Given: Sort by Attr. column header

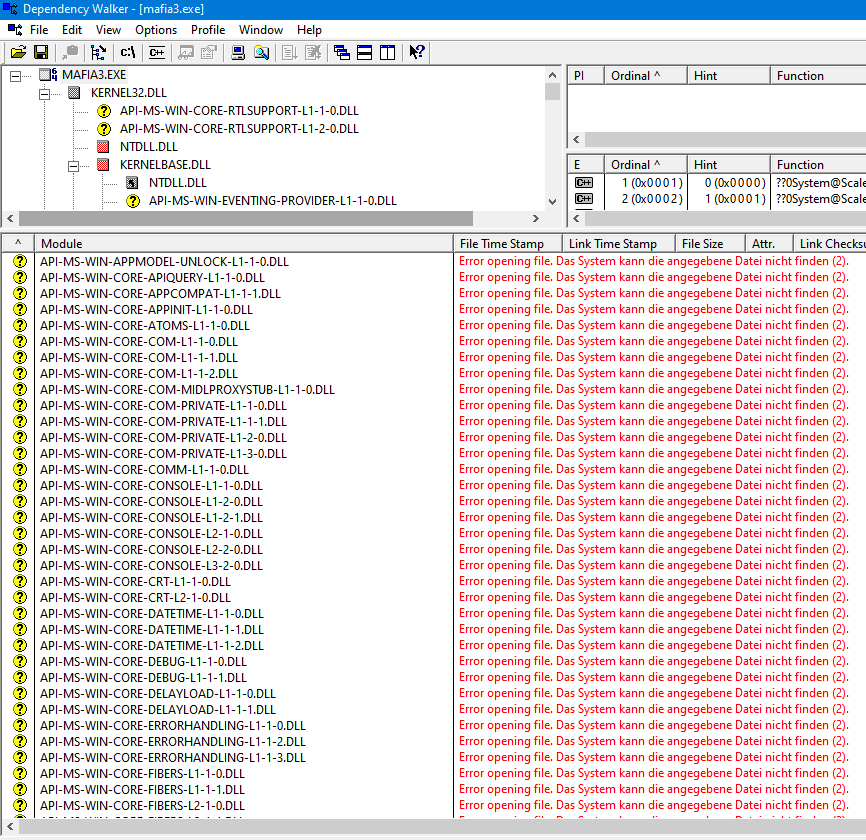Looking at the screenshot, I should [769, 244].
